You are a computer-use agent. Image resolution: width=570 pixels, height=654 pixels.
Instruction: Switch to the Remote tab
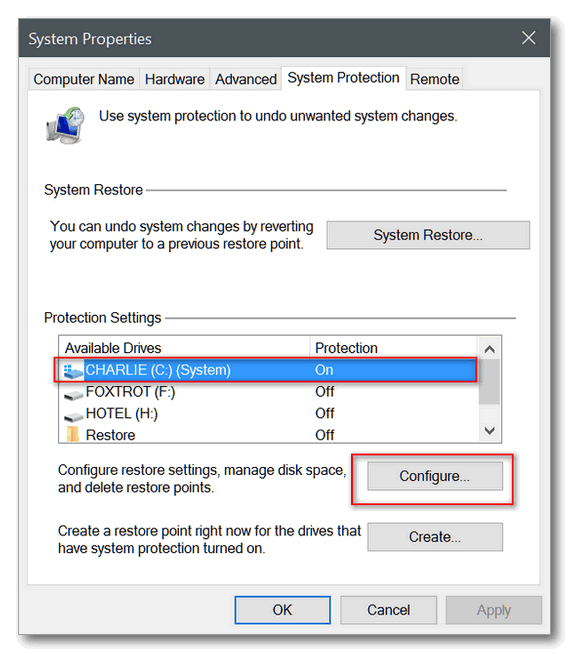(434, 79)
